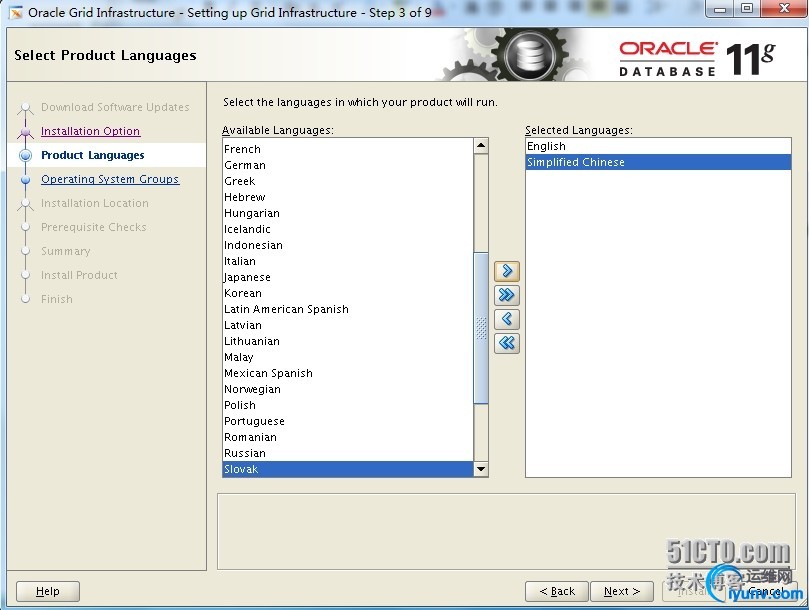This screenshot has height=610, width=809.
Task: Select Norwegian in Available Languages
Action: (x=348, y=389)
